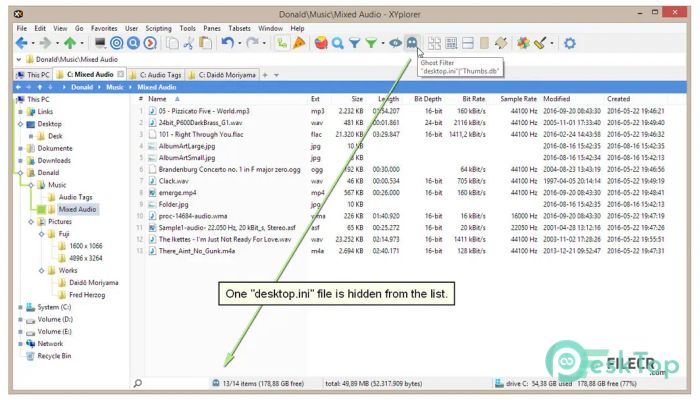Toggle the eye show-hidden icon

click(x=395, y=43)
